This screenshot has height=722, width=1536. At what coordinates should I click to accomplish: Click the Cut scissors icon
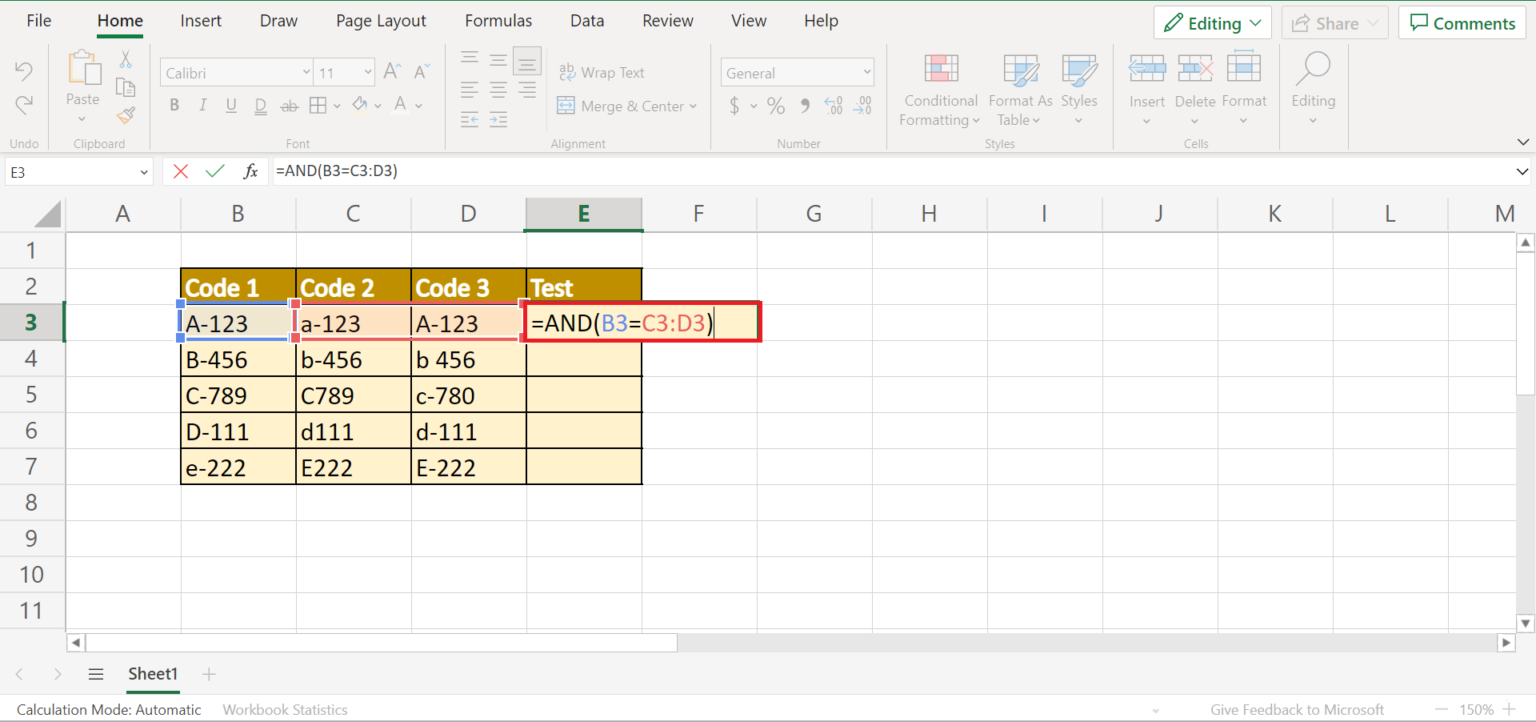coord(125,60)
